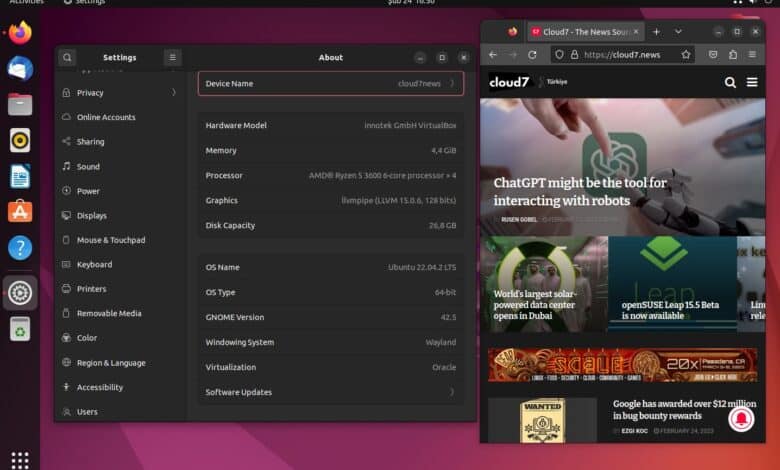780x470 pixels.
Task: Click the Settings gear in dock
Action: [x=20, y=293]
